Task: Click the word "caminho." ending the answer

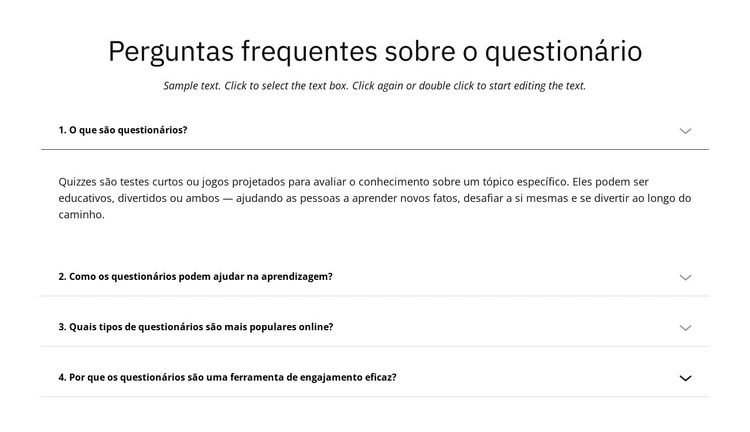Action: coord(81,215)
